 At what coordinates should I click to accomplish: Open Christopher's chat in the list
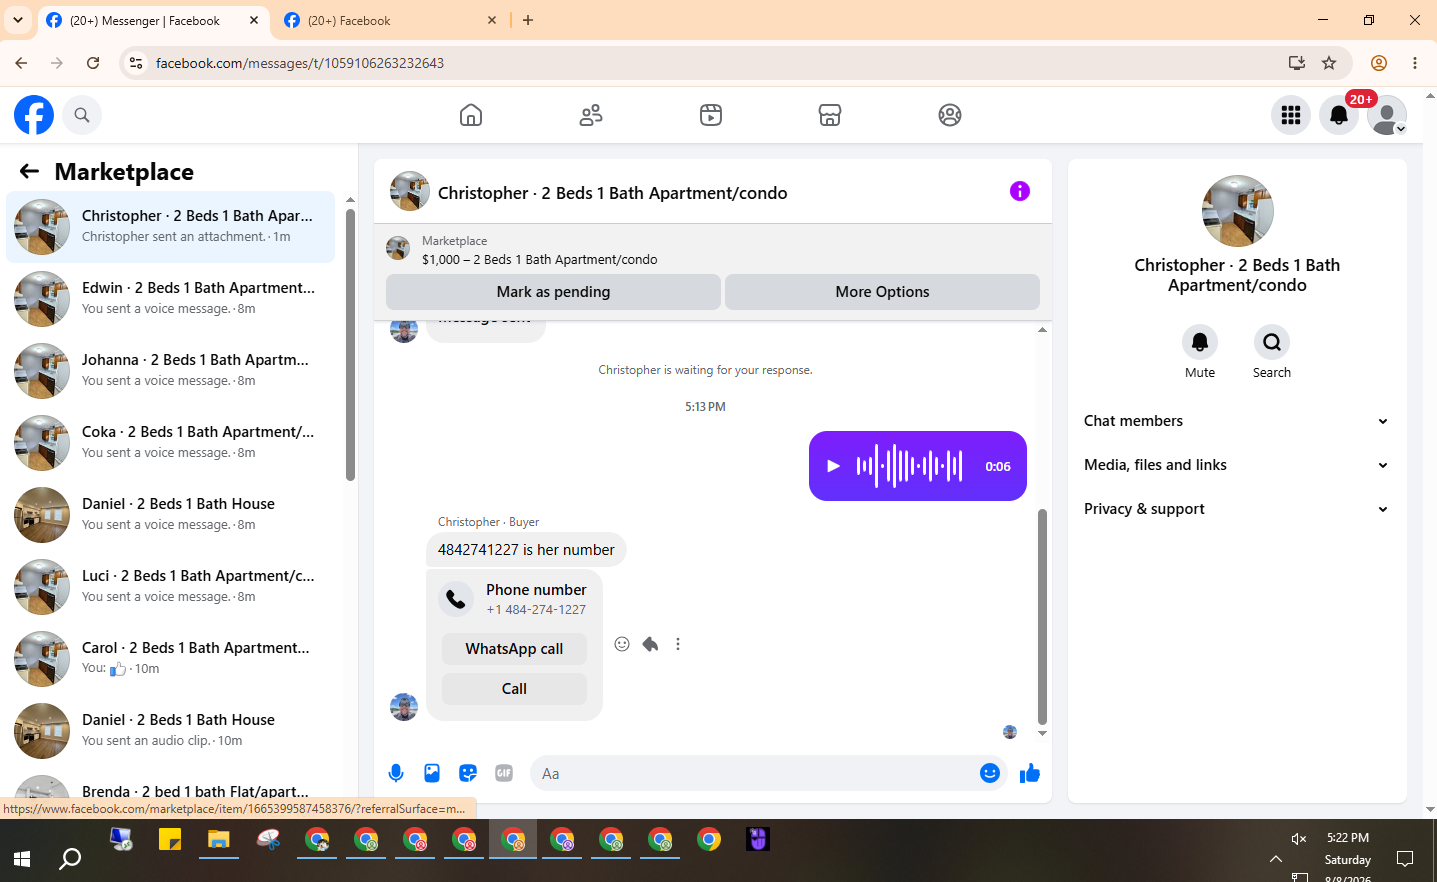[x=171, y=227]
